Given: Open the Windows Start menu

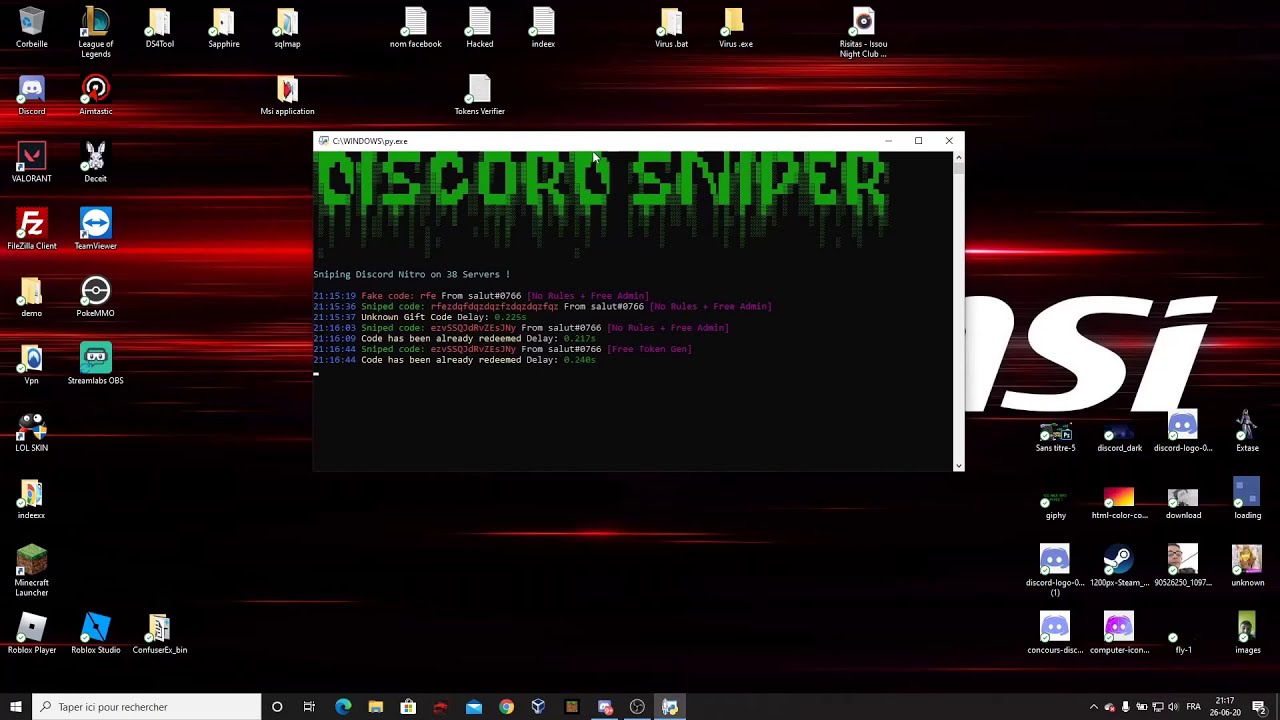Looking at the screenshot, I should (x=16, y=707).
